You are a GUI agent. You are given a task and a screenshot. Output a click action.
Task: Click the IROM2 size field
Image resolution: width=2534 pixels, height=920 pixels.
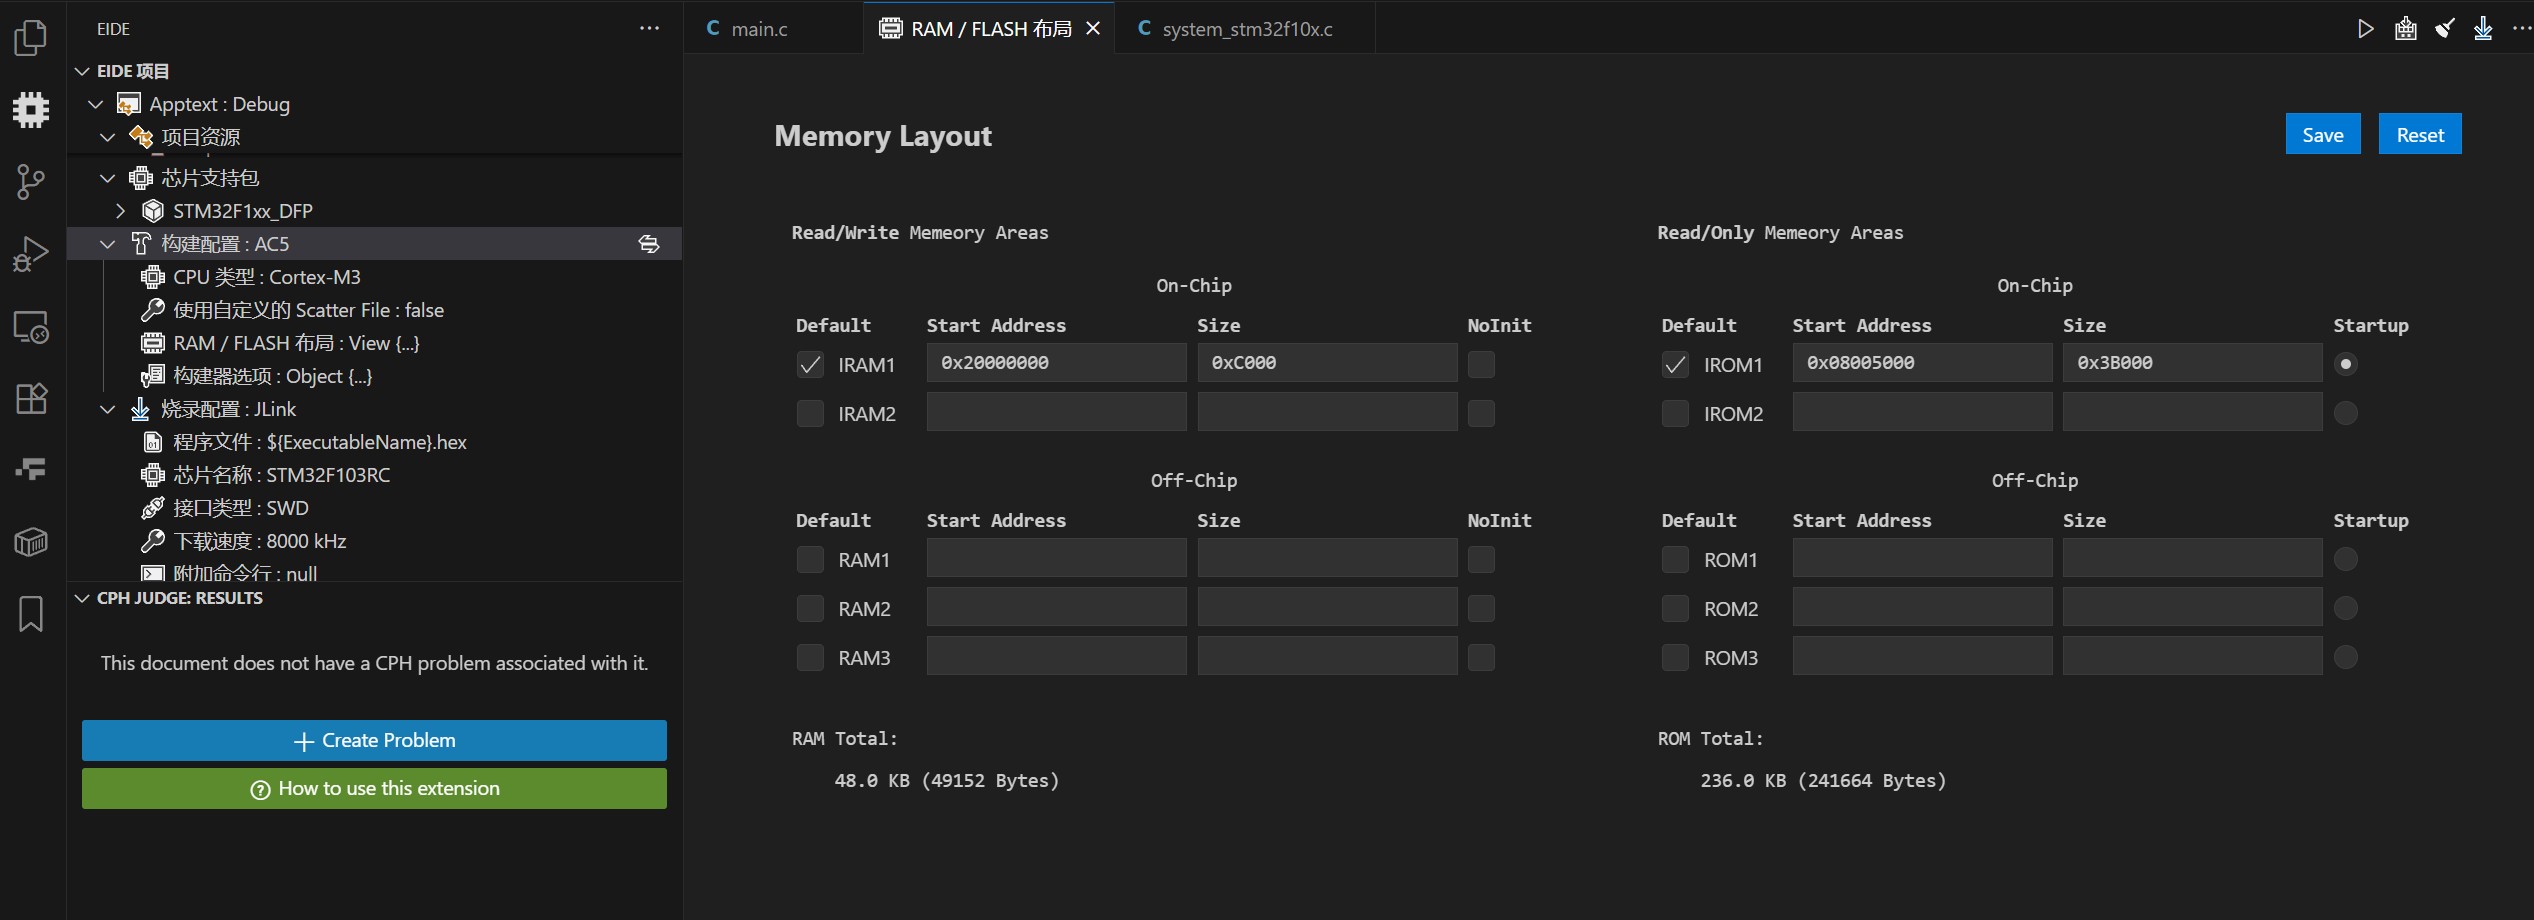(2192, 412)
